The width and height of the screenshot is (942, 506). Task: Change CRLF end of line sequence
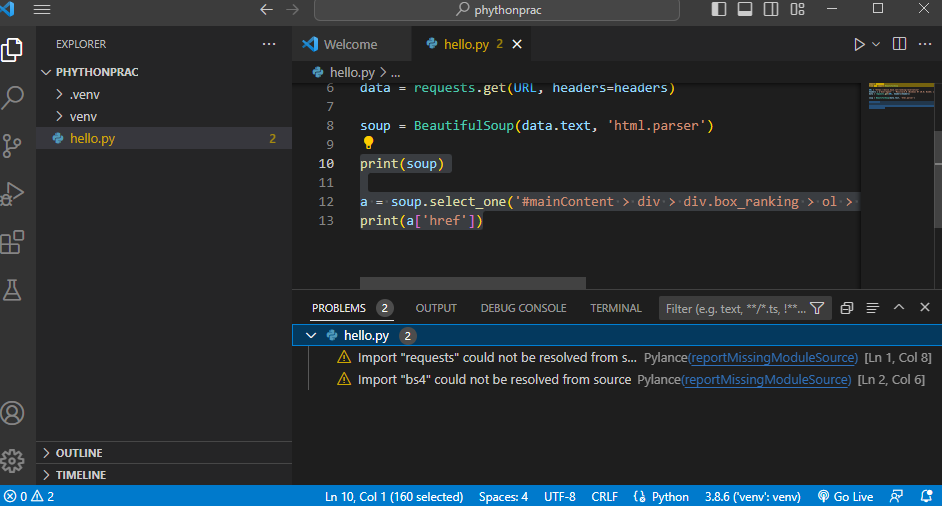coord(604,496)
